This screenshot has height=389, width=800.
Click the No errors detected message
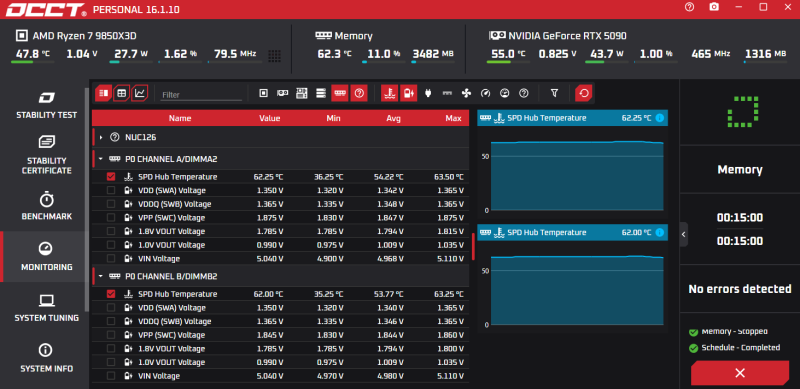(740, 289)
